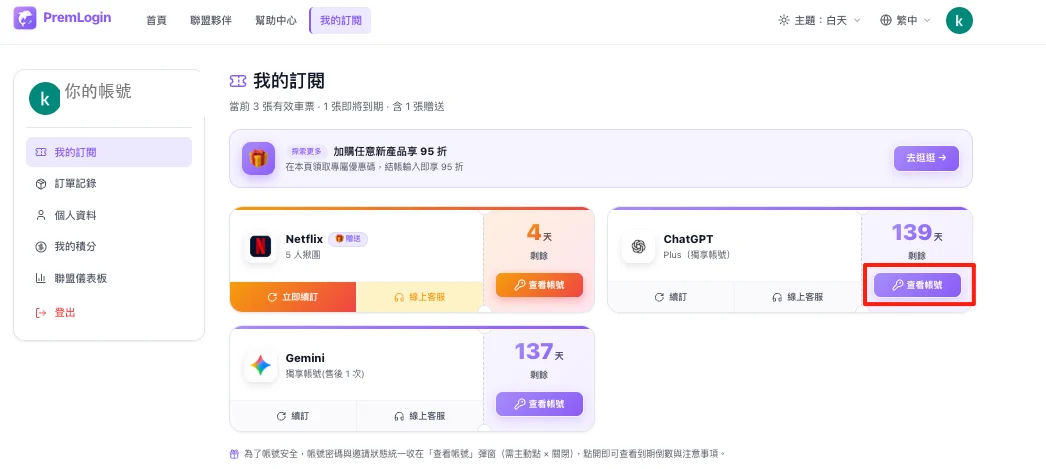
Task: Click 線上客服 on the ChatGPT card
Action: (x=798, y=297)
